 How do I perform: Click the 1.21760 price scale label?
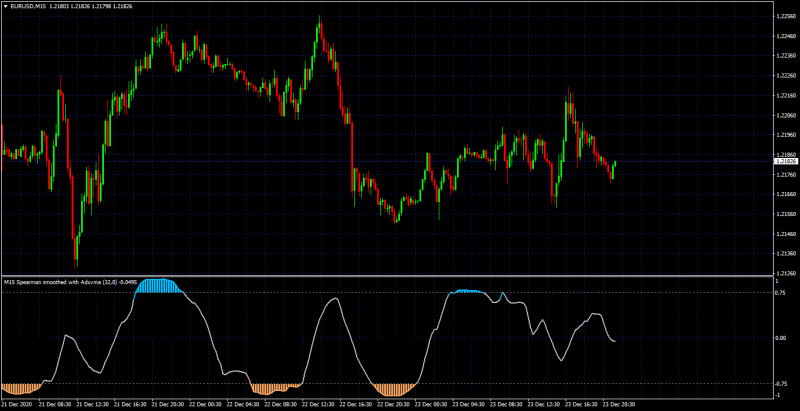(784, 174)
